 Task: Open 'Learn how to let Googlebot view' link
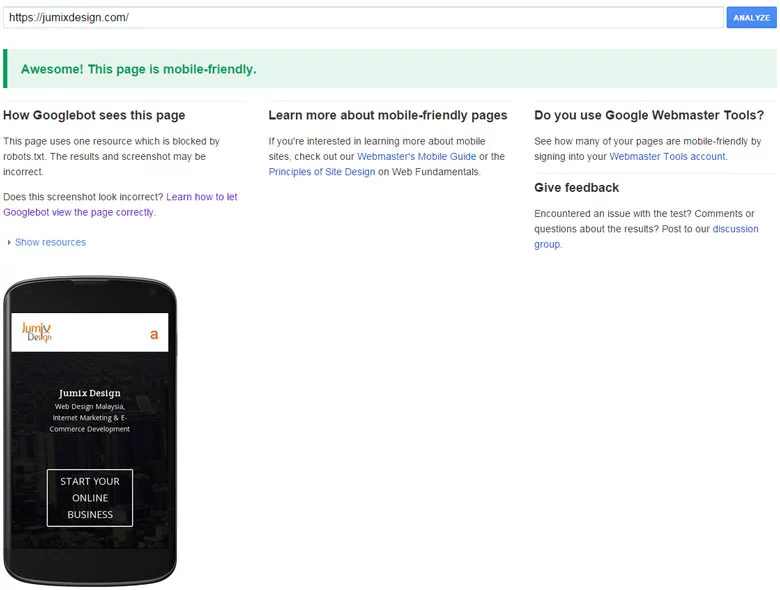[120, 204]
